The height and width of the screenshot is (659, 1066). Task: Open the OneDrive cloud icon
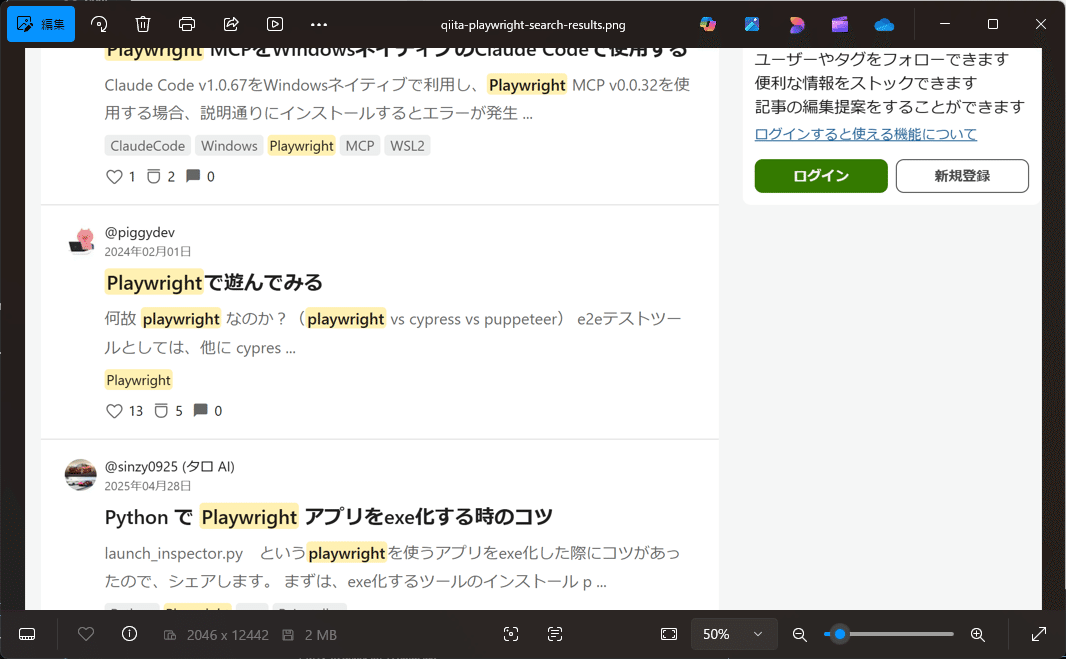tap(884, 25)
